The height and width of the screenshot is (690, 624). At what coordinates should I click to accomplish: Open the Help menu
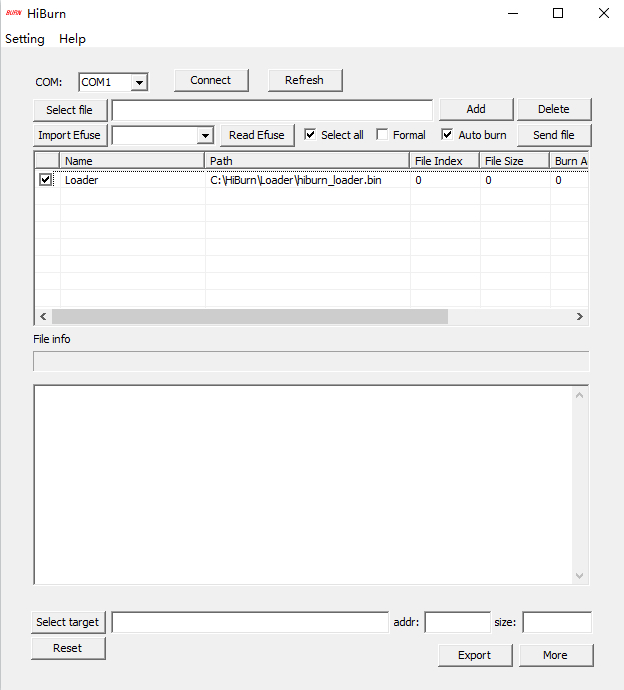click(x=72, y=39)
